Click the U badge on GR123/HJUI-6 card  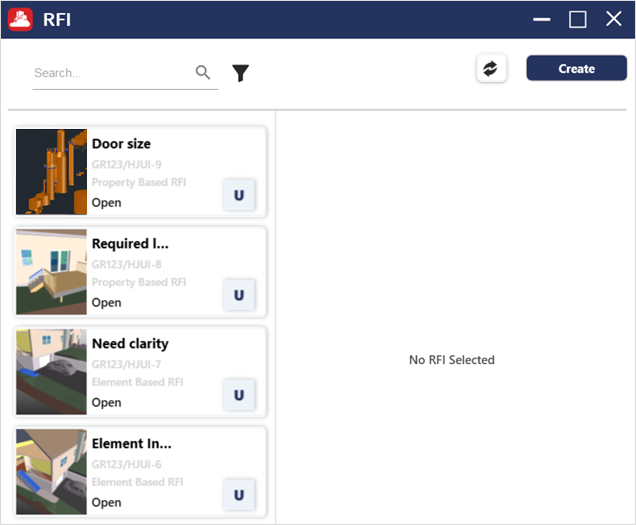tap(239, 495)
